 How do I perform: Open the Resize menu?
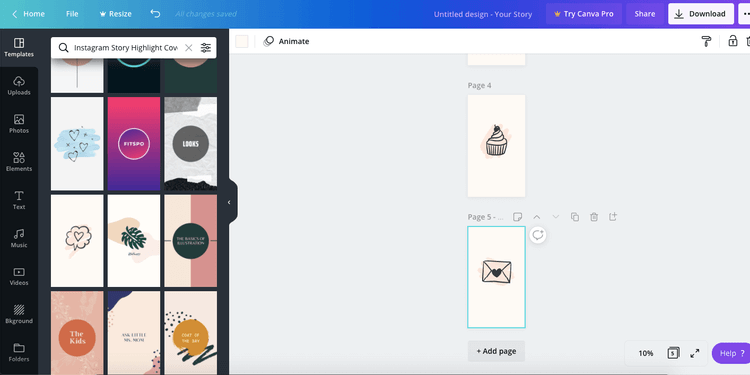(x=115, y=14)
